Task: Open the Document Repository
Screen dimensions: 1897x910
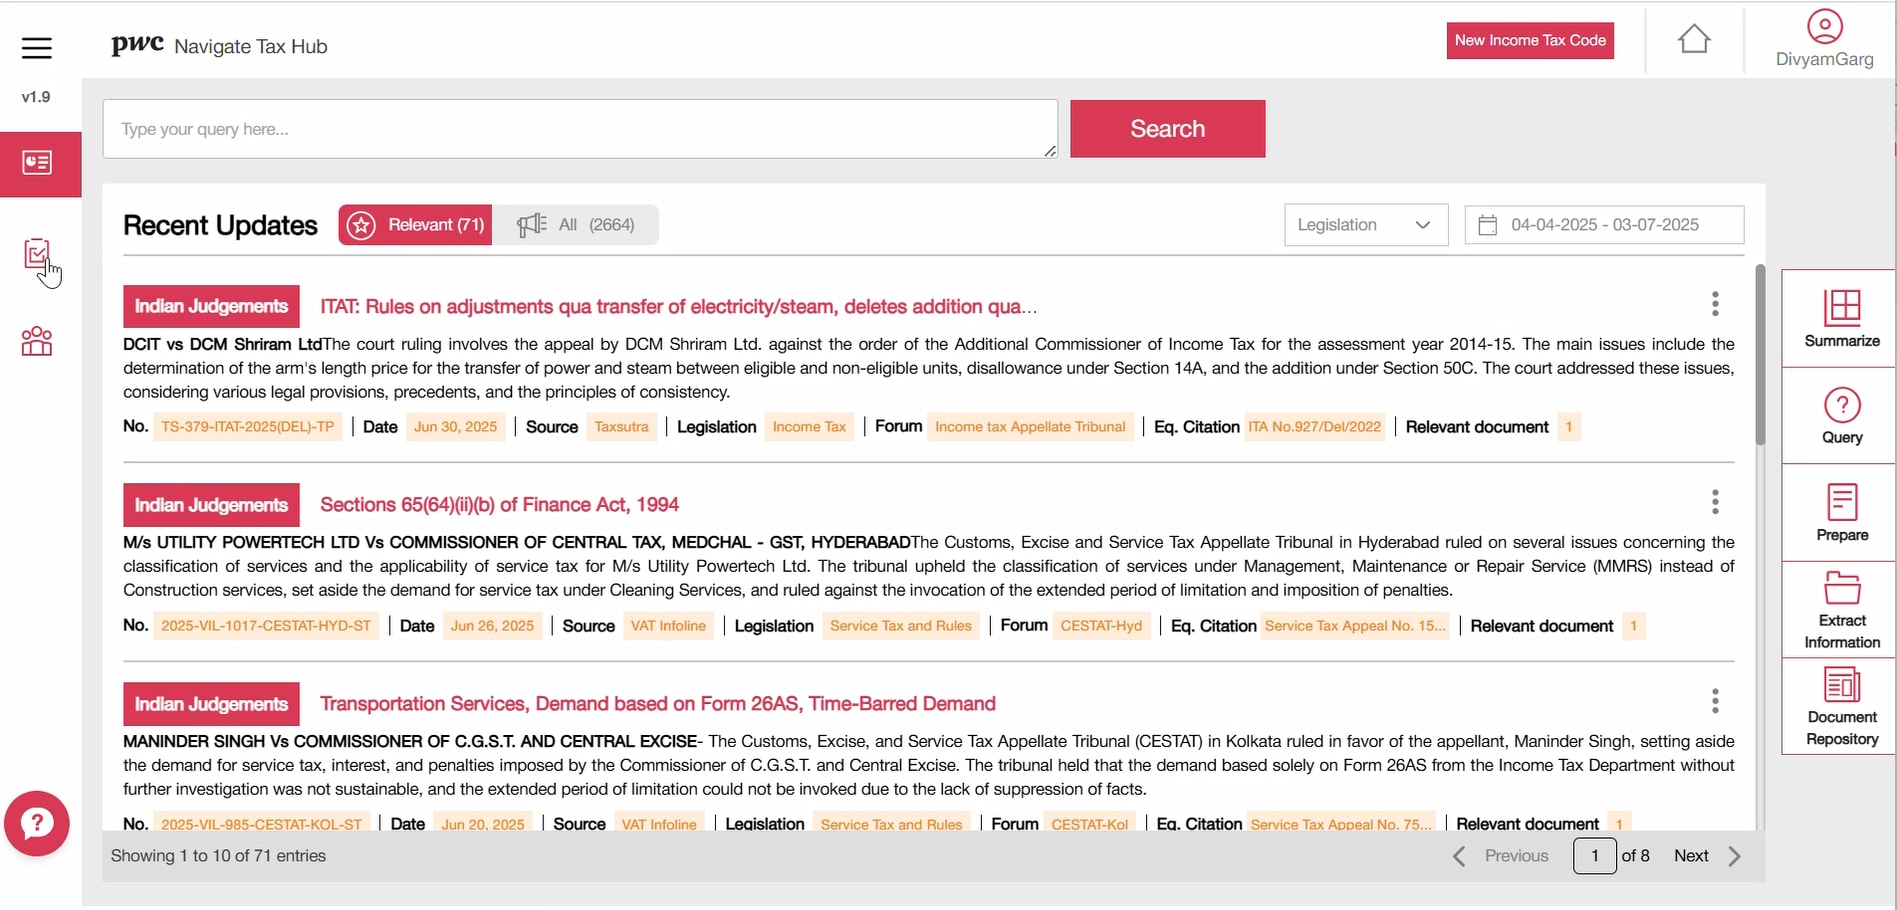Action: pyautogui.click(x=1842, y=707)
